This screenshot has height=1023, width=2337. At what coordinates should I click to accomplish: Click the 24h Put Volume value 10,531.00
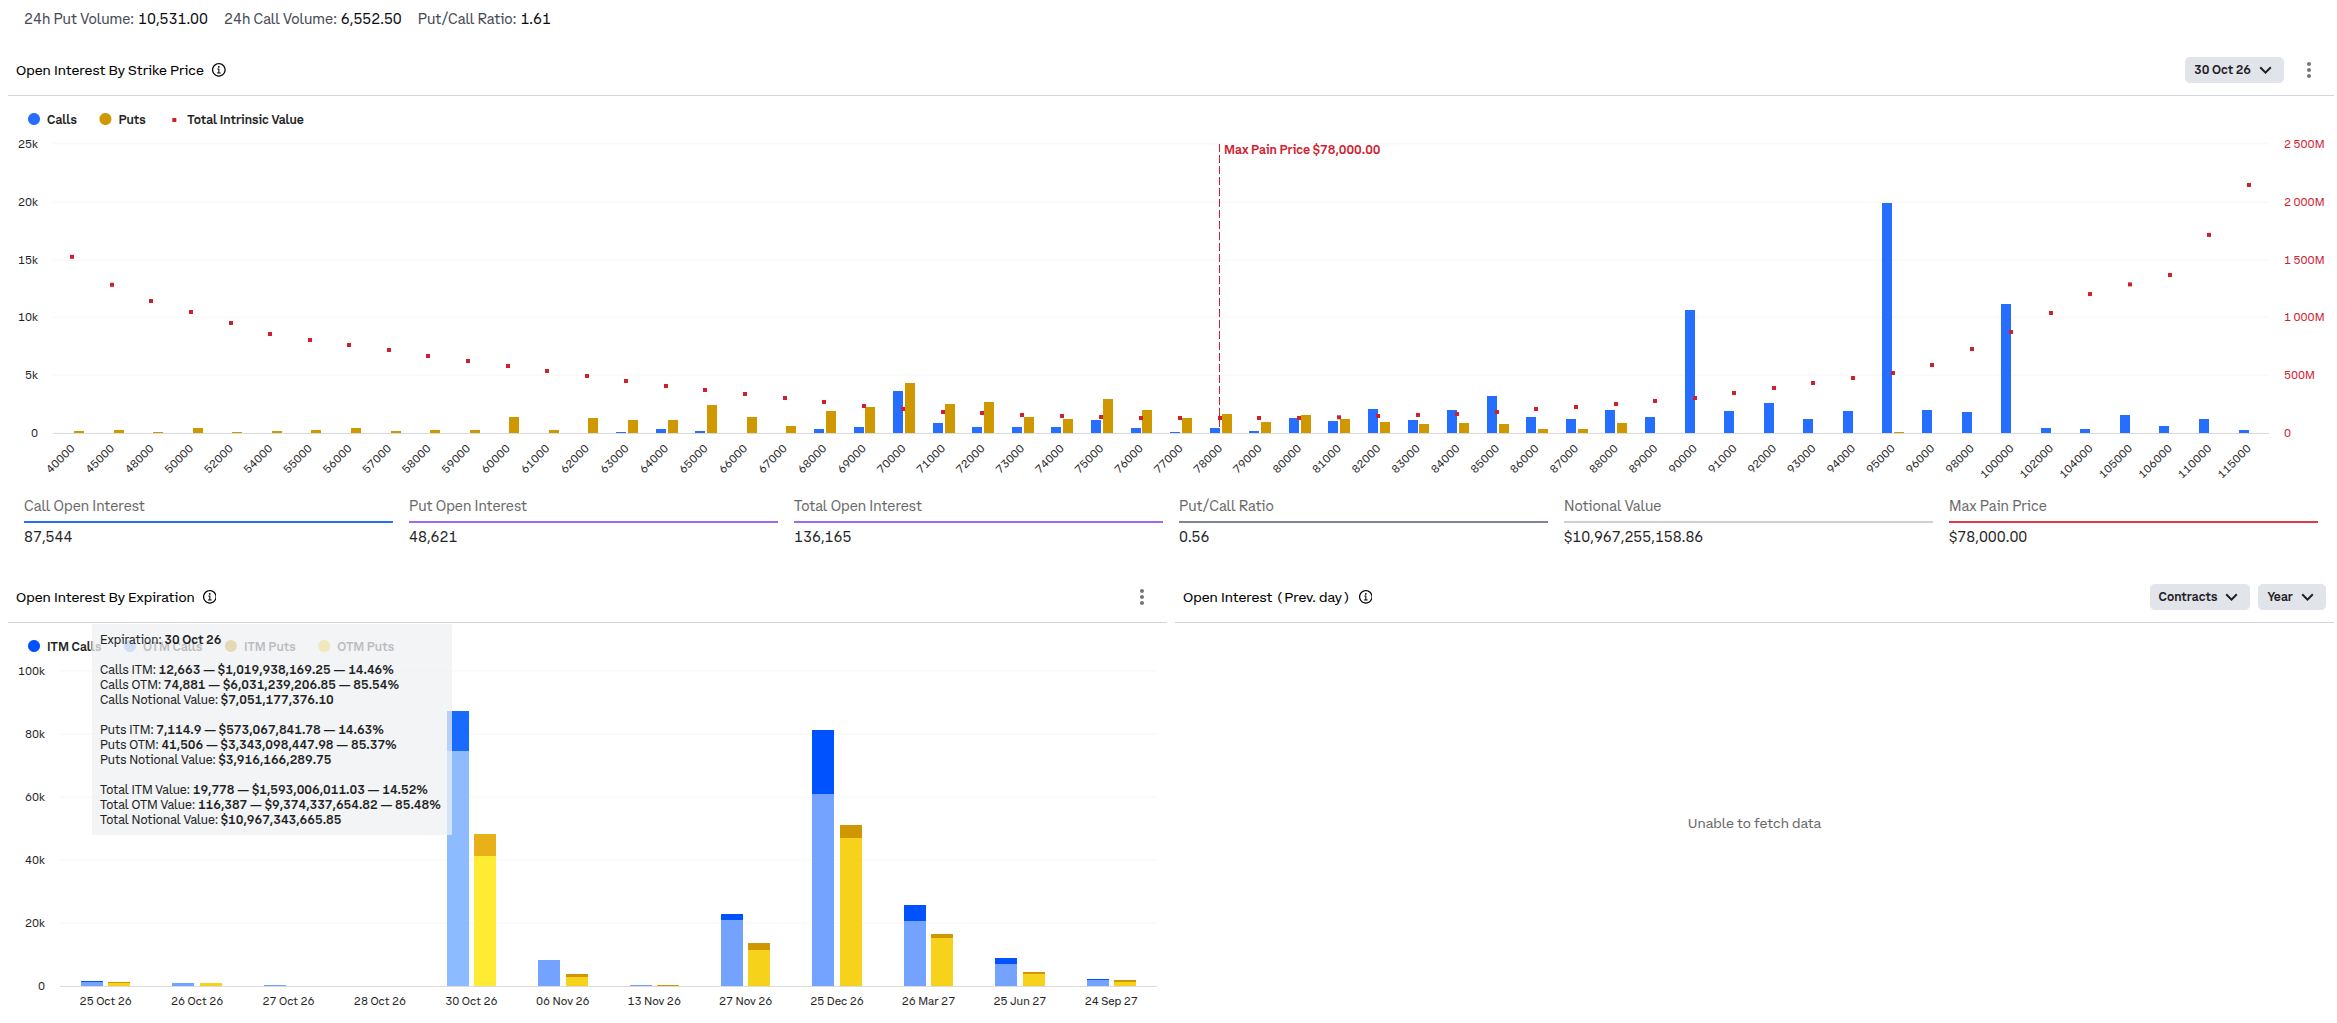coord(173,19)
